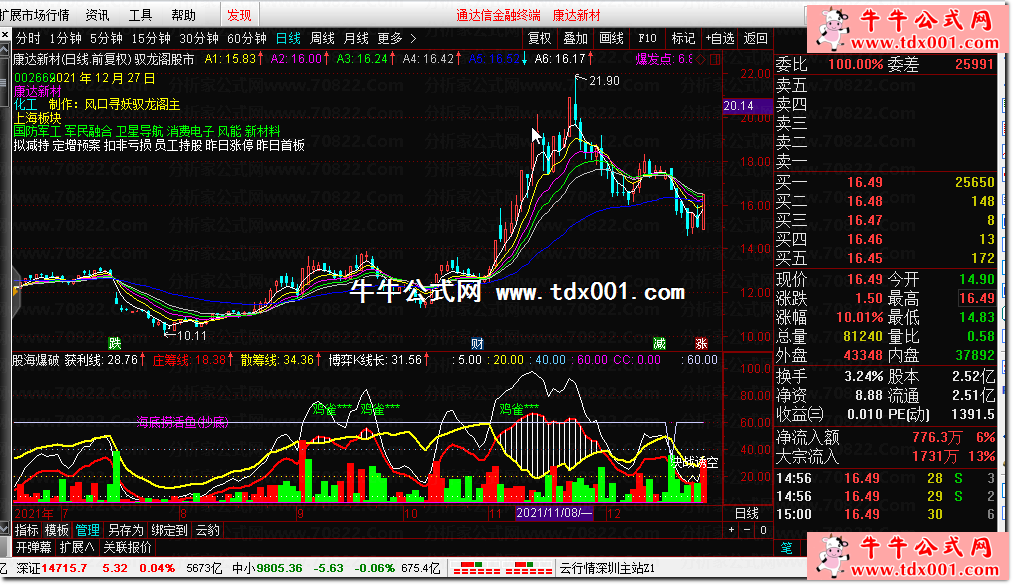Open the 关联报价 tab
1014x585 pixels.
[127, 548]
